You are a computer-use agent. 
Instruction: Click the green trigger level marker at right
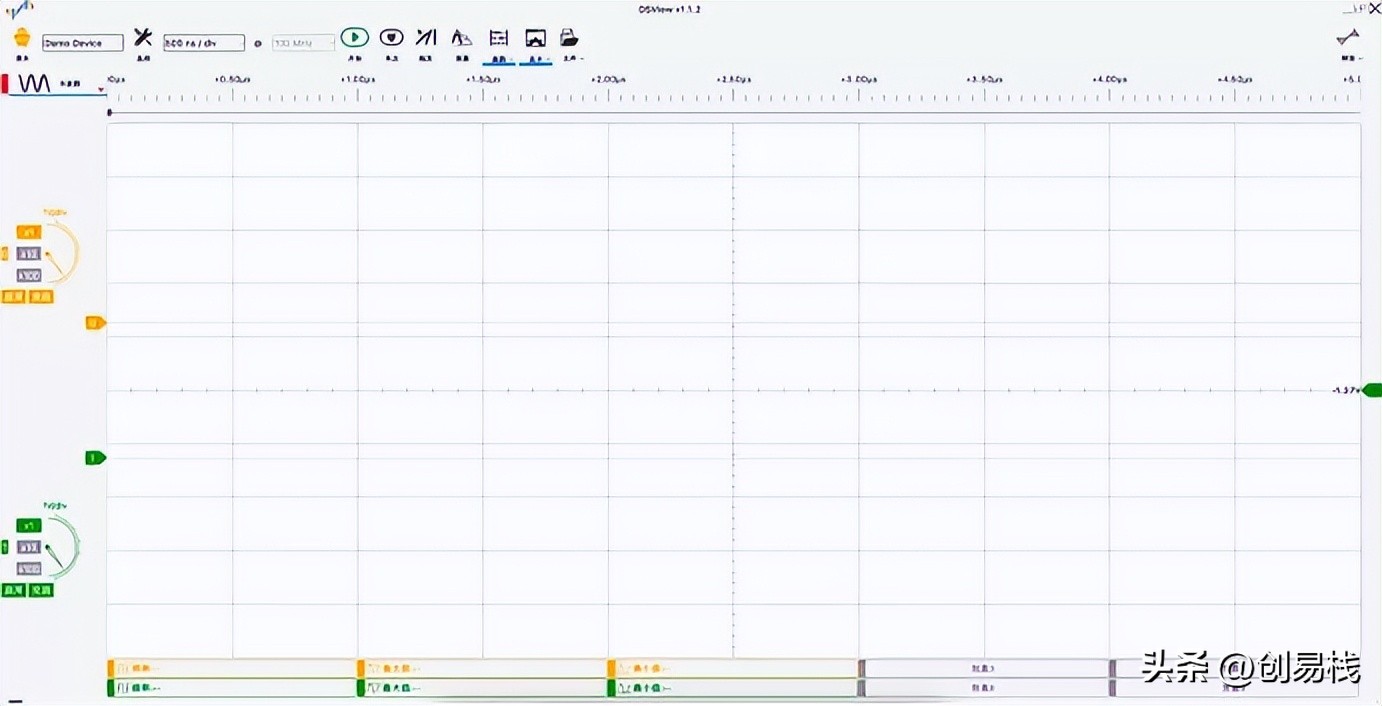[x=1371, y=390]
